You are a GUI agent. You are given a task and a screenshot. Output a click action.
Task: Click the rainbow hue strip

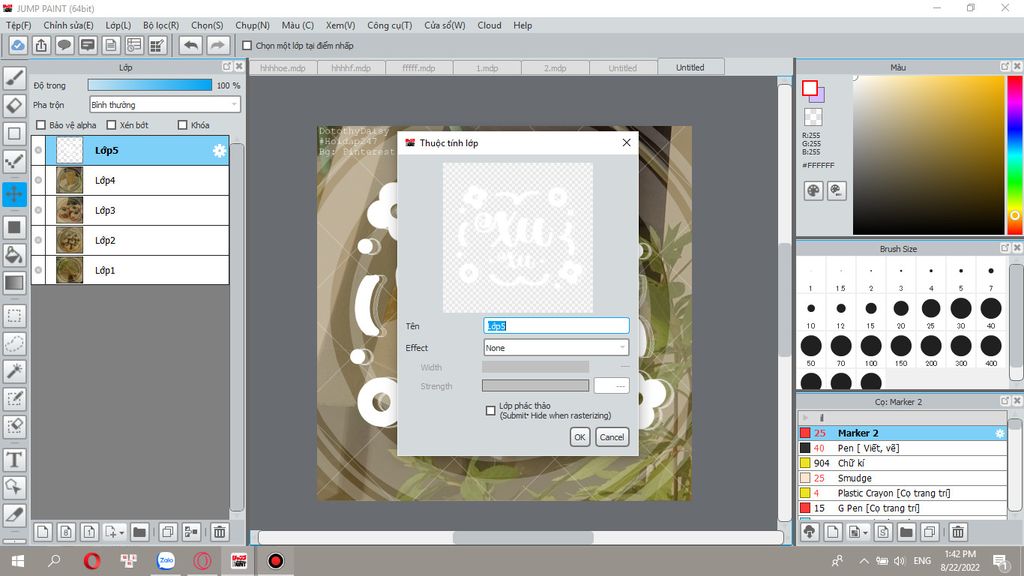(x=1016, y=155)
